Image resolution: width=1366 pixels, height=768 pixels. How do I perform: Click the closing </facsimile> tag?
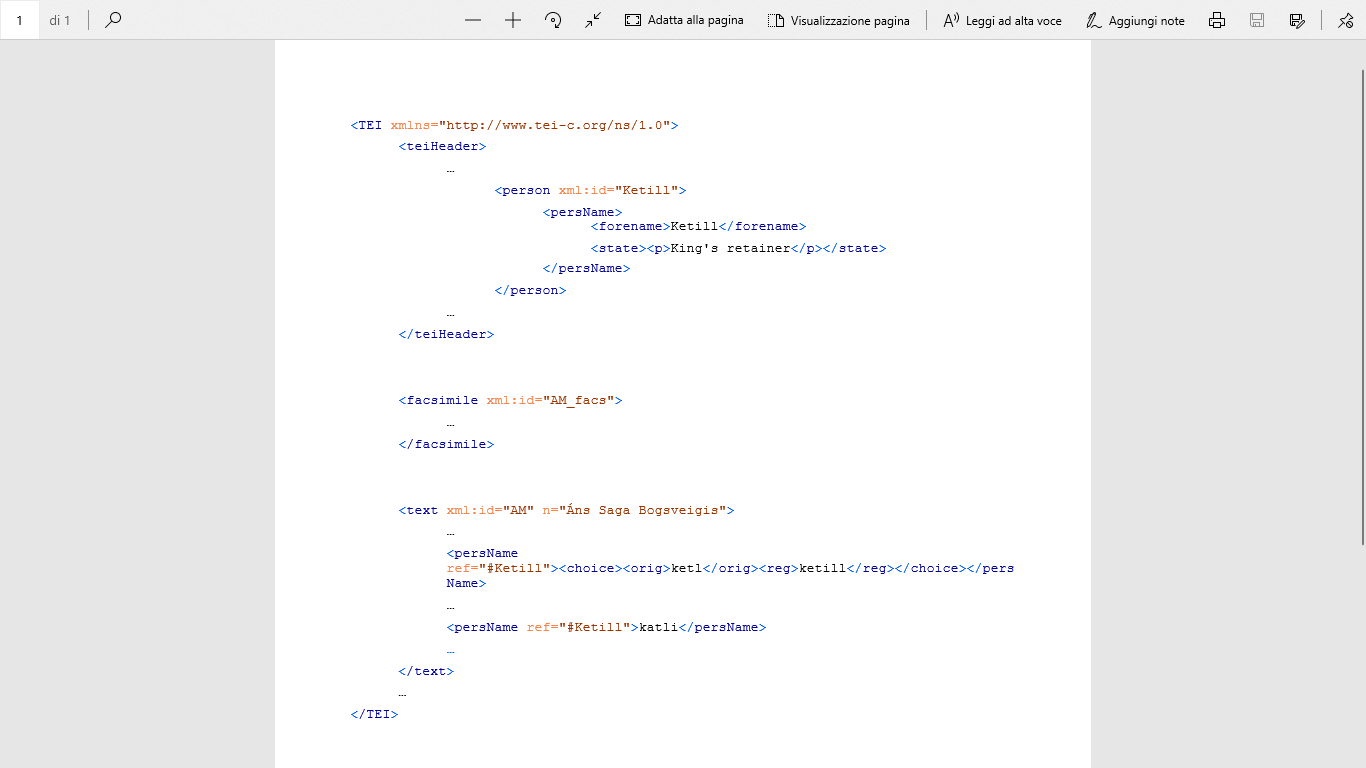point(446,444)
